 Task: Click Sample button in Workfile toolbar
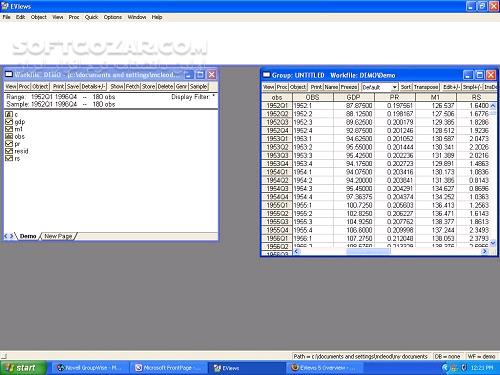199,86
